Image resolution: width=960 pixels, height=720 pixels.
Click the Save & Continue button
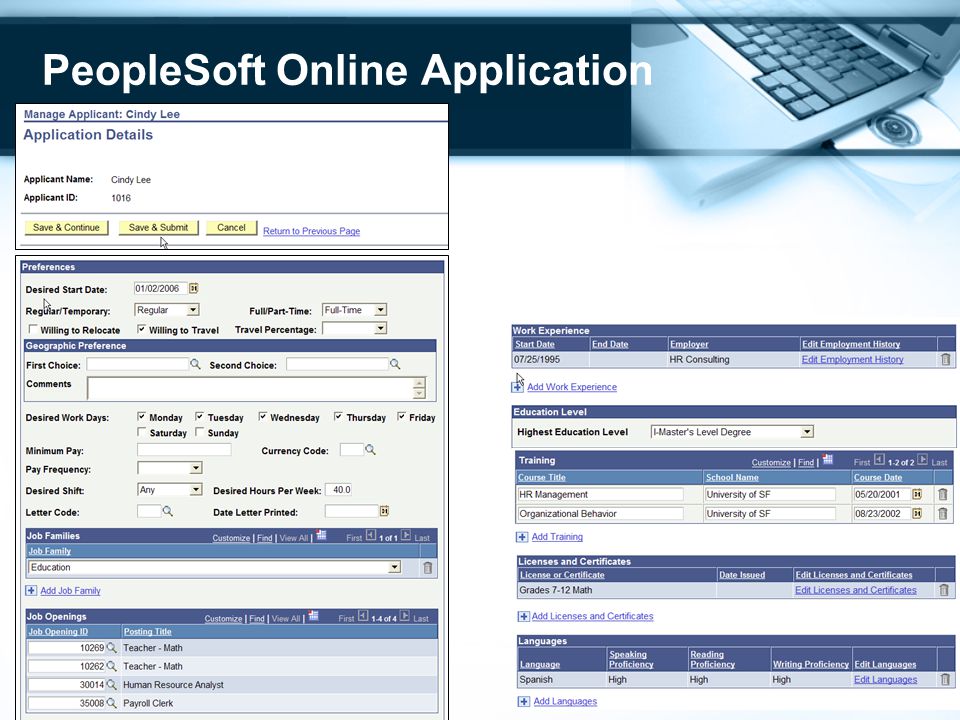[66, 228]
